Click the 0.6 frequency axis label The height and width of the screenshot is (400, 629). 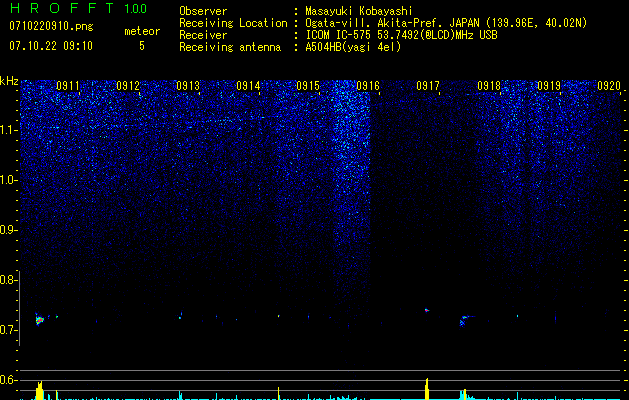point(8,380)
